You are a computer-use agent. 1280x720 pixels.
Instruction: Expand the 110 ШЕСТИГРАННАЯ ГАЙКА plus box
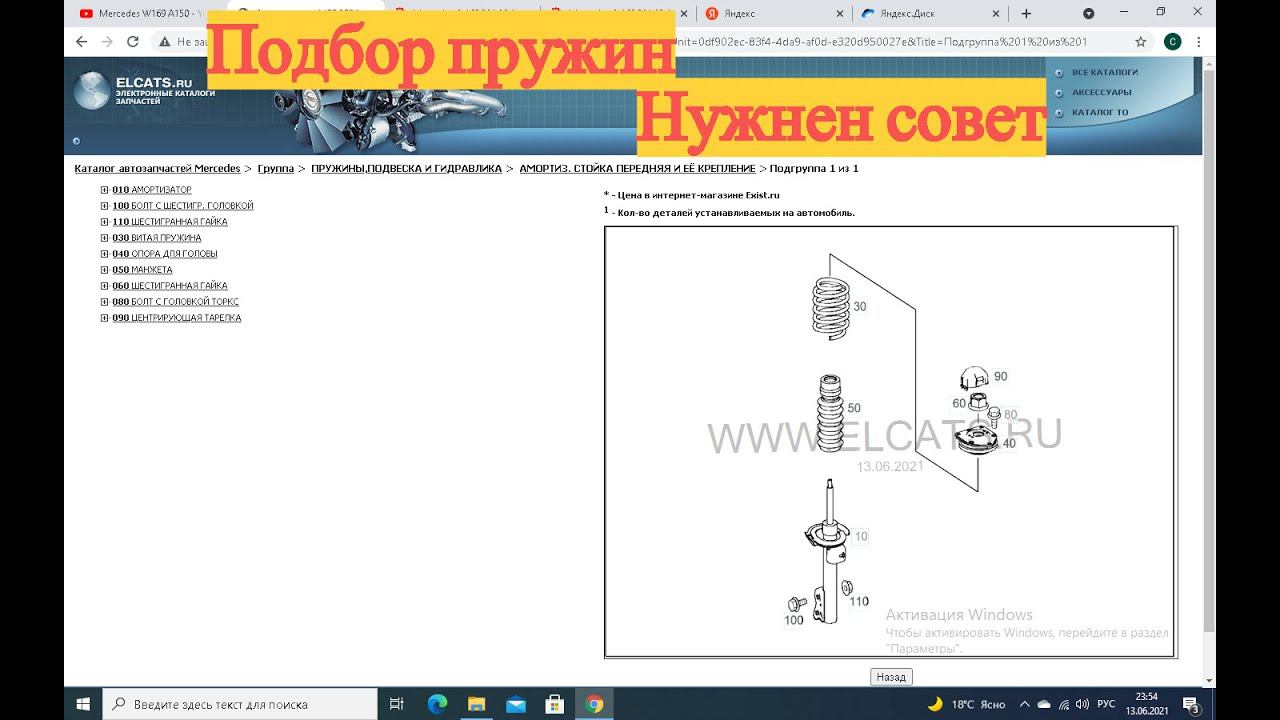click(x=104, y=222)
